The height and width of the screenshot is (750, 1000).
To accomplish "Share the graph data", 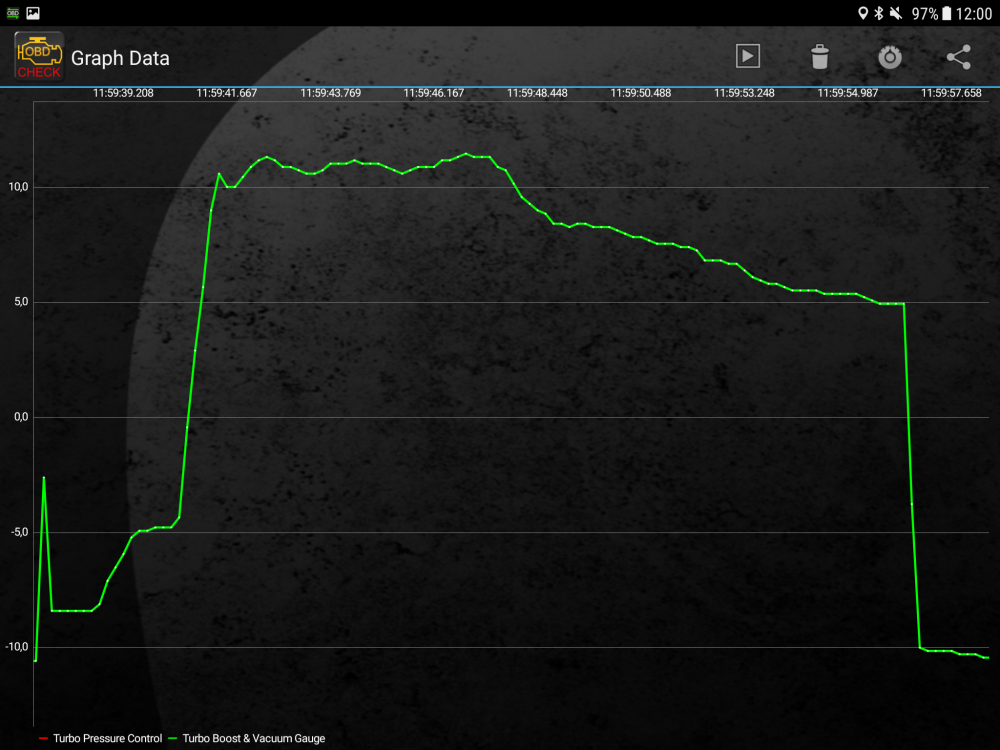I will pos(958,57).
